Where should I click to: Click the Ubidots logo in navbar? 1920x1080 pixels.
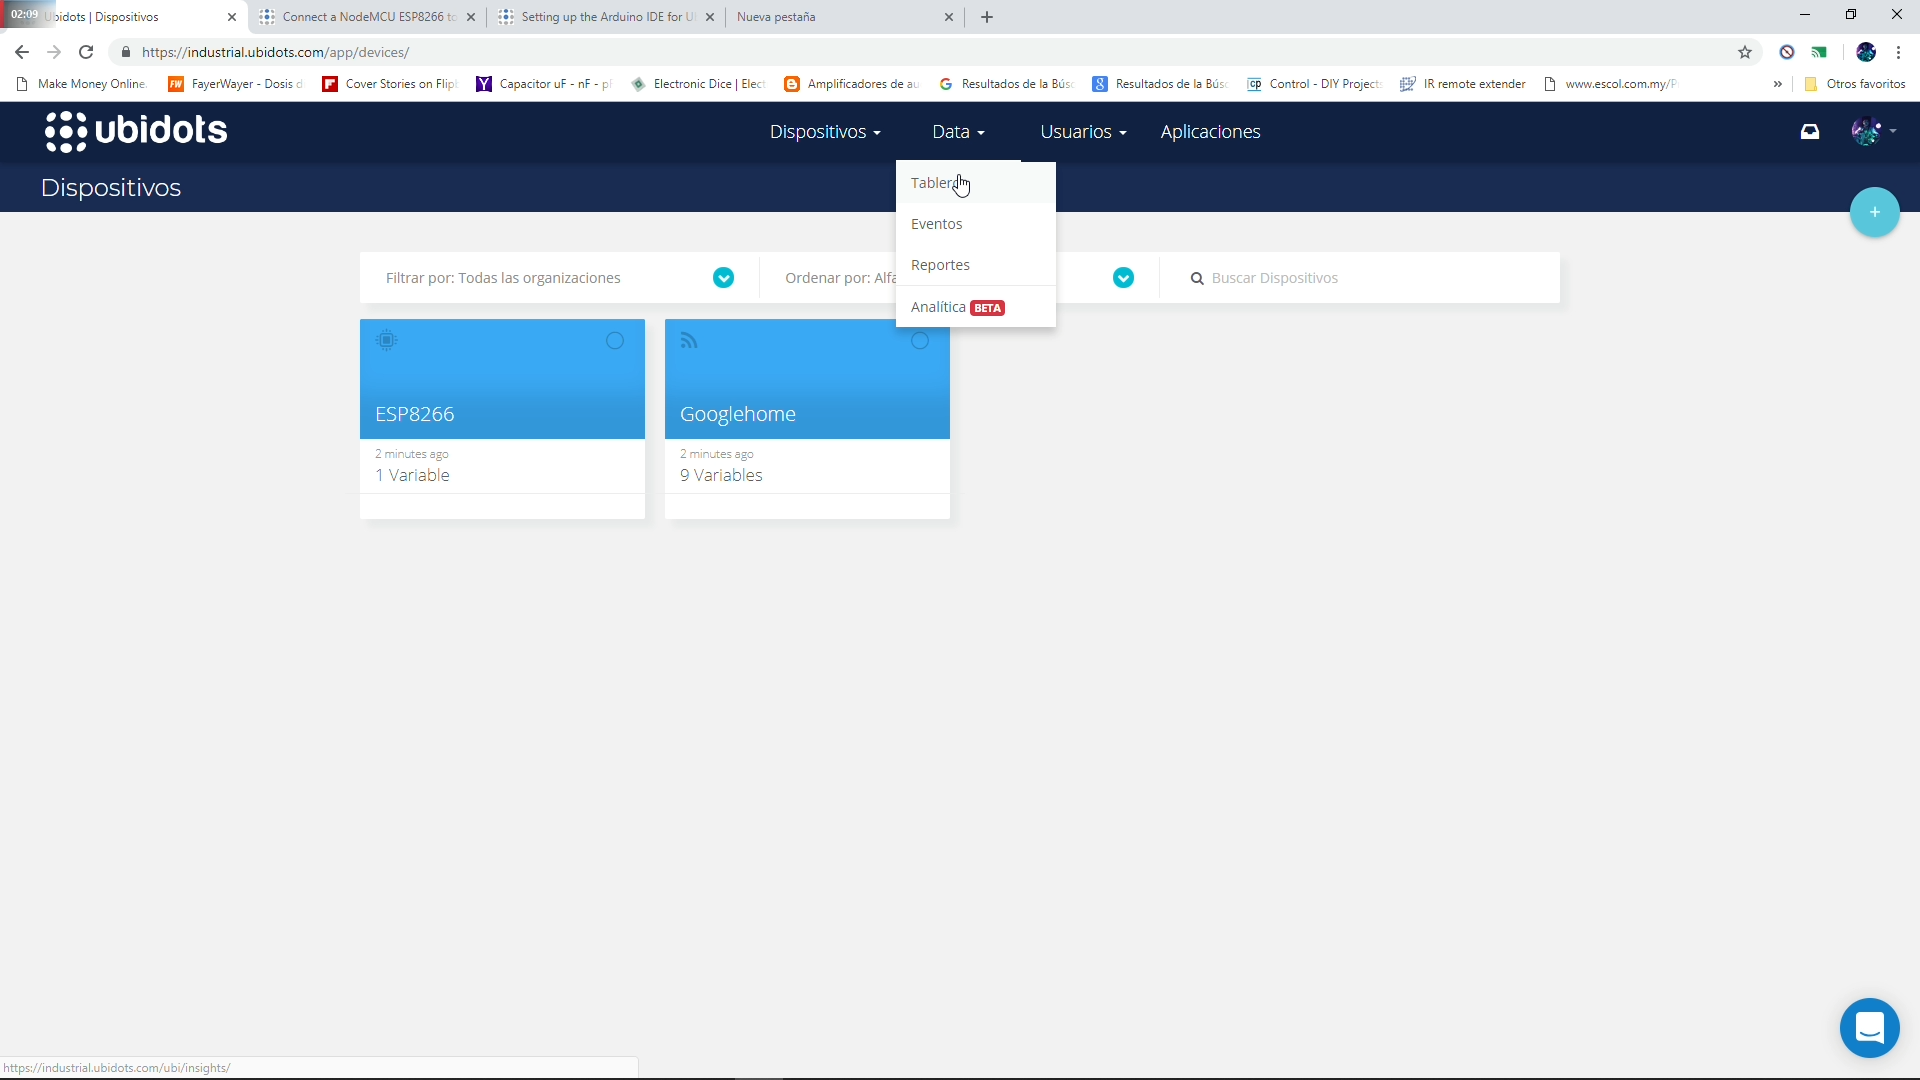[x=136, y=131]
